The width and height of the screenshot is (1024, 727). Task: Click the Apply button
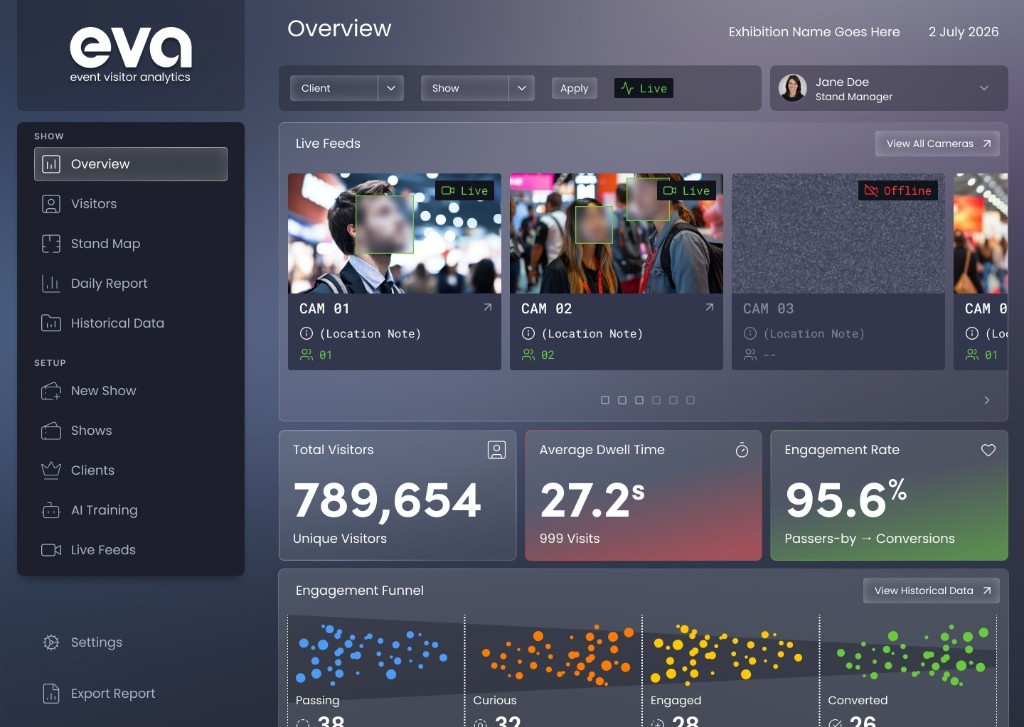click(x=574, y=88)
